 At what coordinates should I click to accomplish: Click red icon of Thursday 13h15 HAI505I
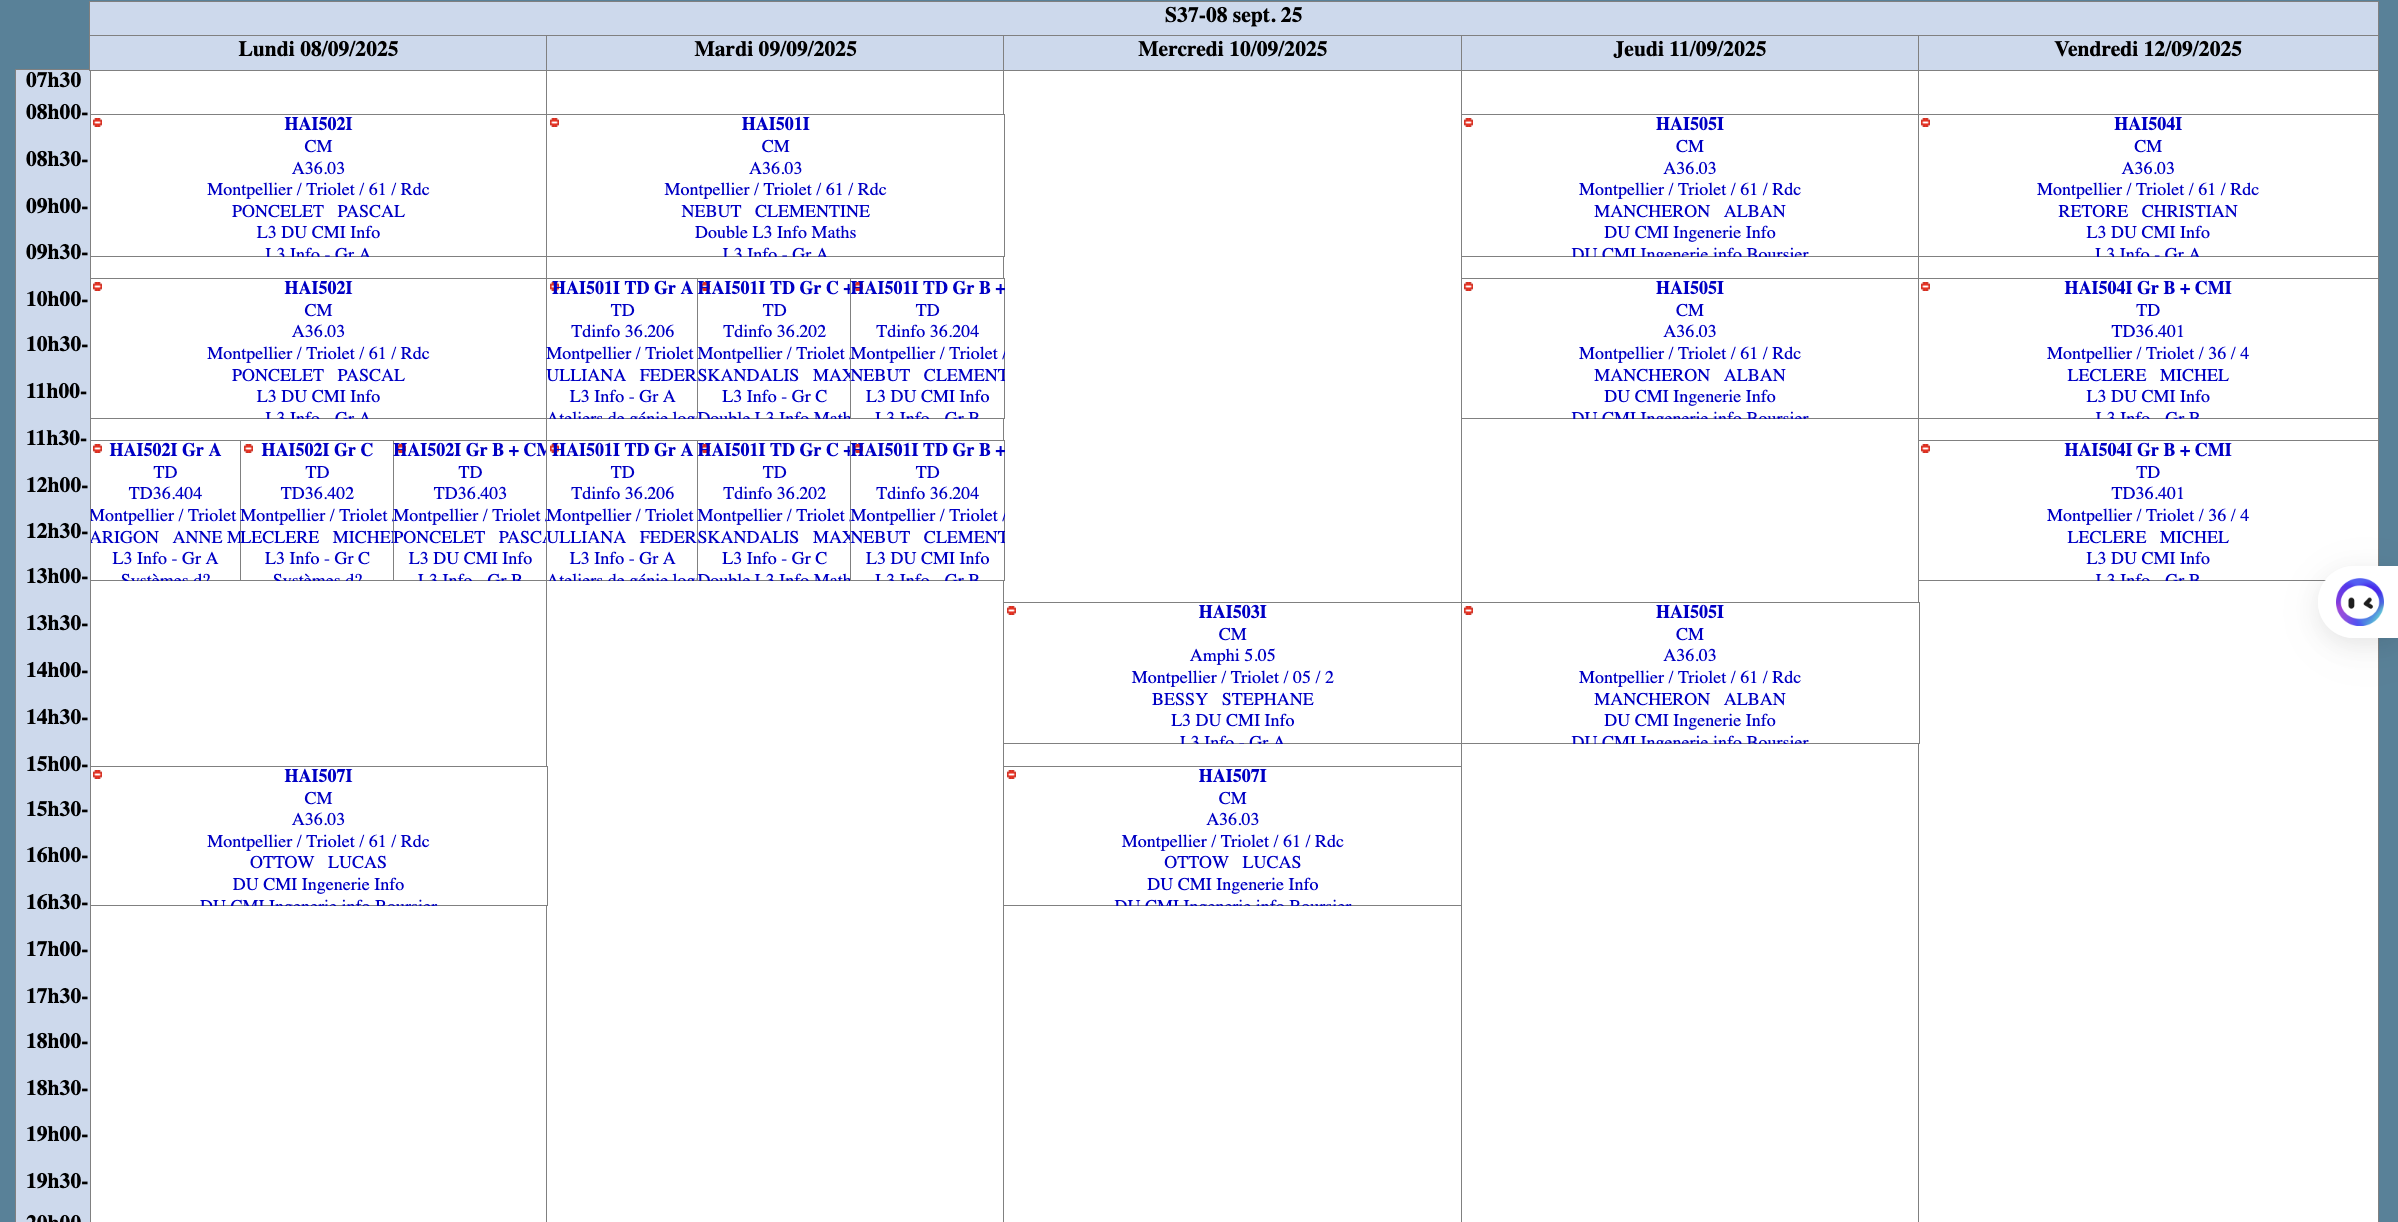[1469, 611]
